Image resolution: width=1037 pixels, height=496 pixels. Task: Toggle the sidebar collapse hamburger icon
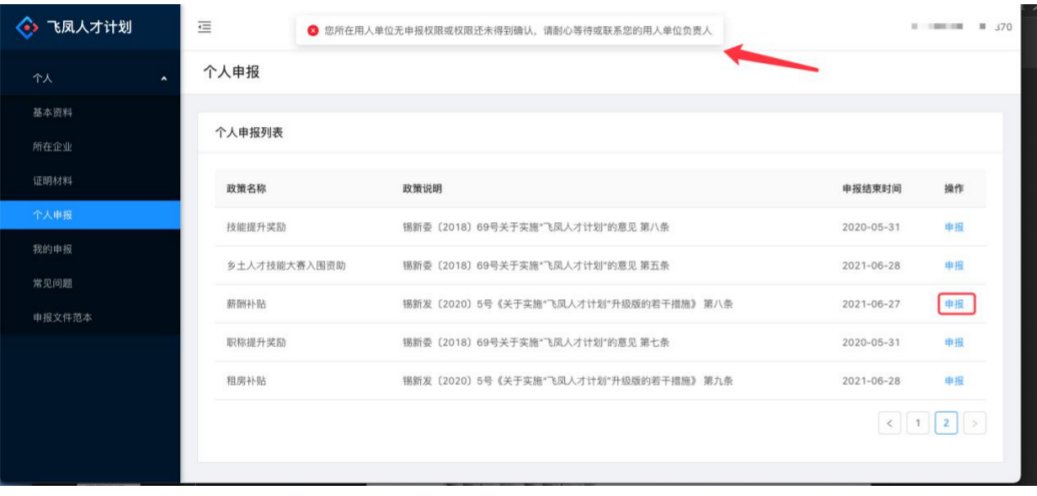point(205,27)
